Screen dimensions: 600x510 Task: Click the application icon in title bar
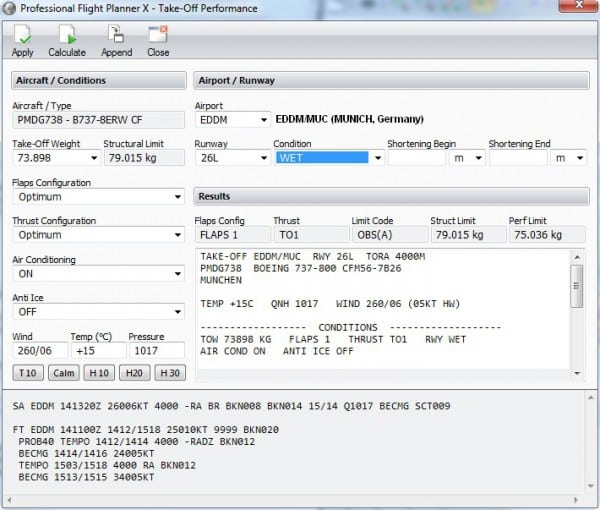click(11, 9)
